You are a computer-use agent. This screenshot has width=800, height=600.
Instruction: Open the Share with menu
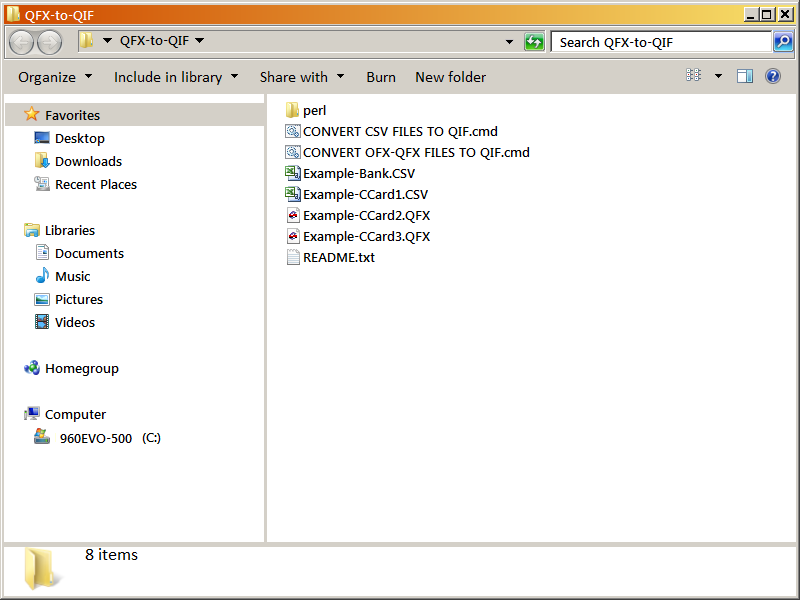pos(301,77)
